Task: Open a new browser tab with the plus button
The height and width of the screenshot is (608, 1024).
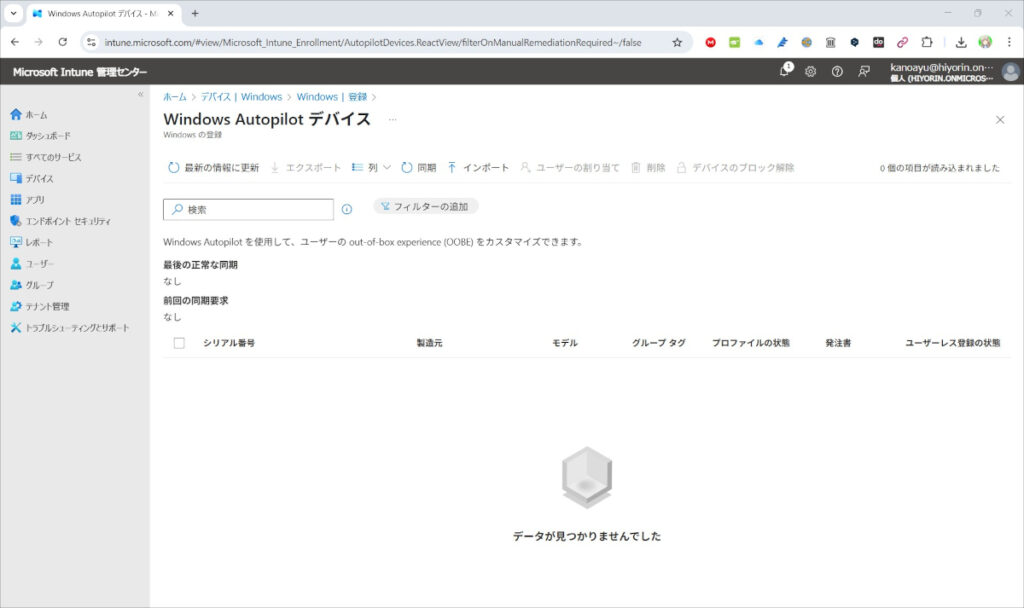Action: pos(195,13)
